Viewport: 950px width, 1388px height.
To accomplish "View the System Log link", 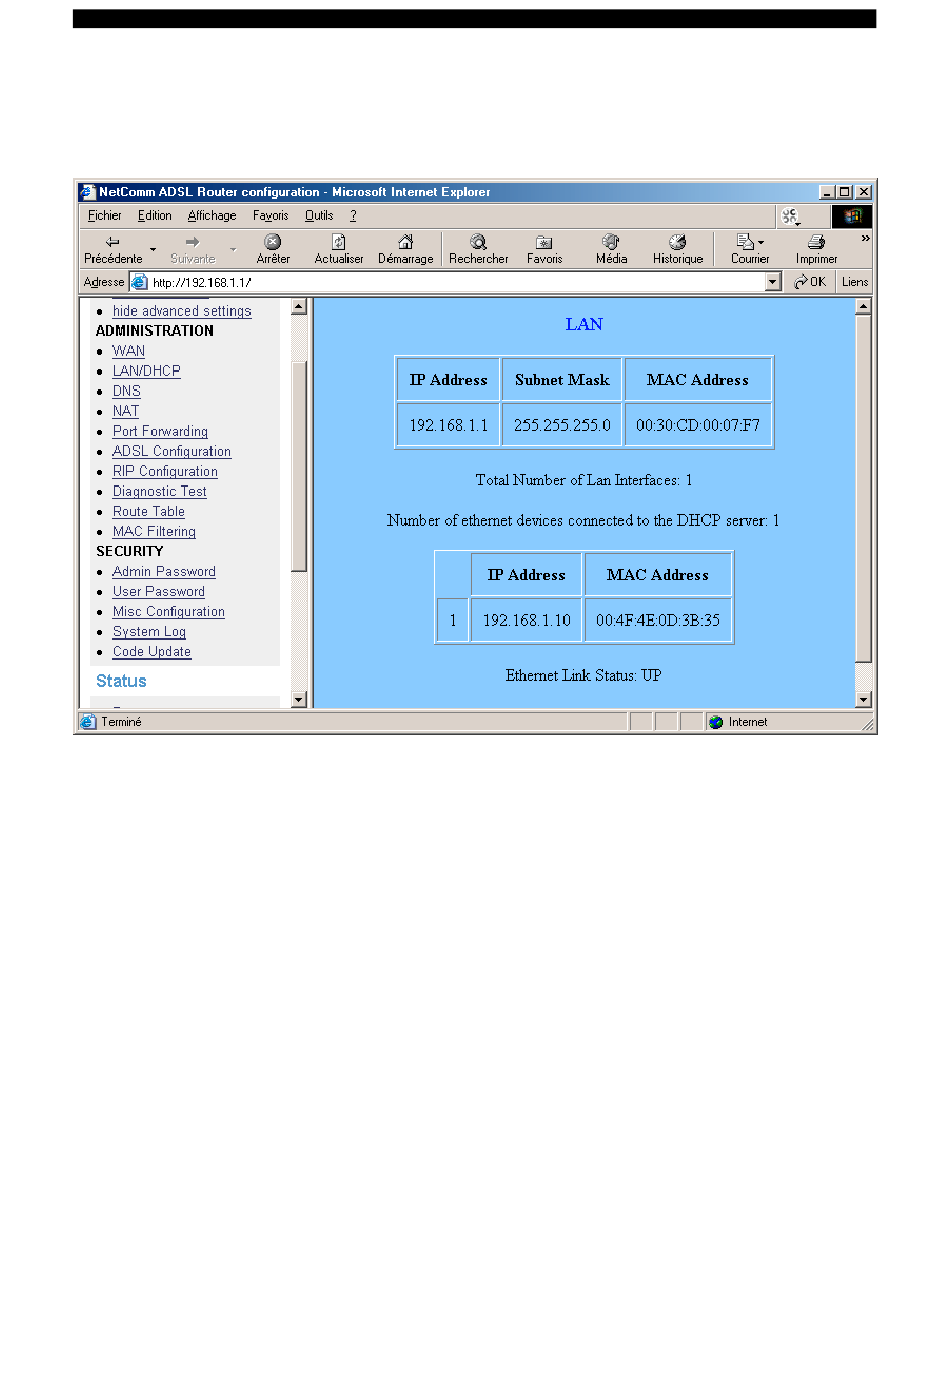I will click(149, 631).
